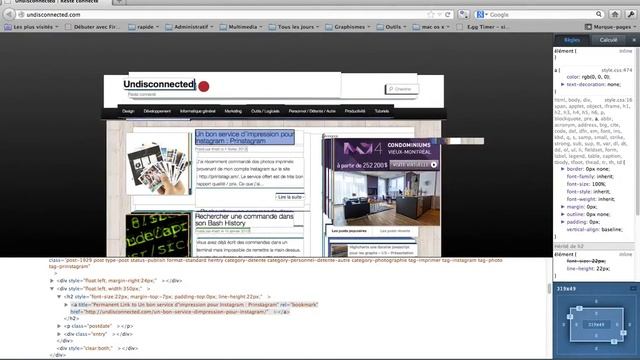
Task: Collapse the box model panel toggle icon
Action: (x=633, y=289)
